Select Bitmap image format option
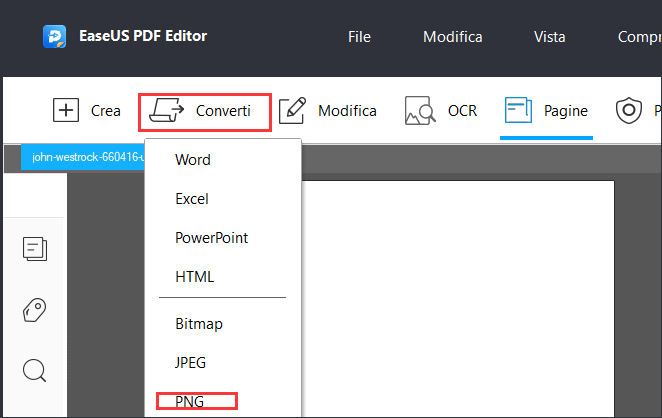 click(199, 324)
